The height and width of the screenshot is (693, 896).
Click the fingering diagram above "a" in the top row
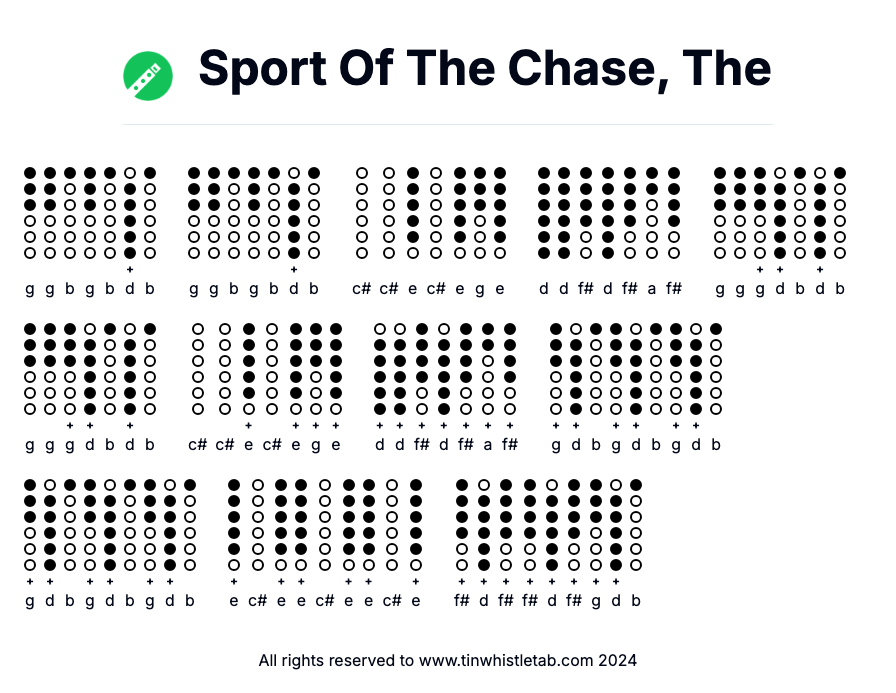[652, 213]
